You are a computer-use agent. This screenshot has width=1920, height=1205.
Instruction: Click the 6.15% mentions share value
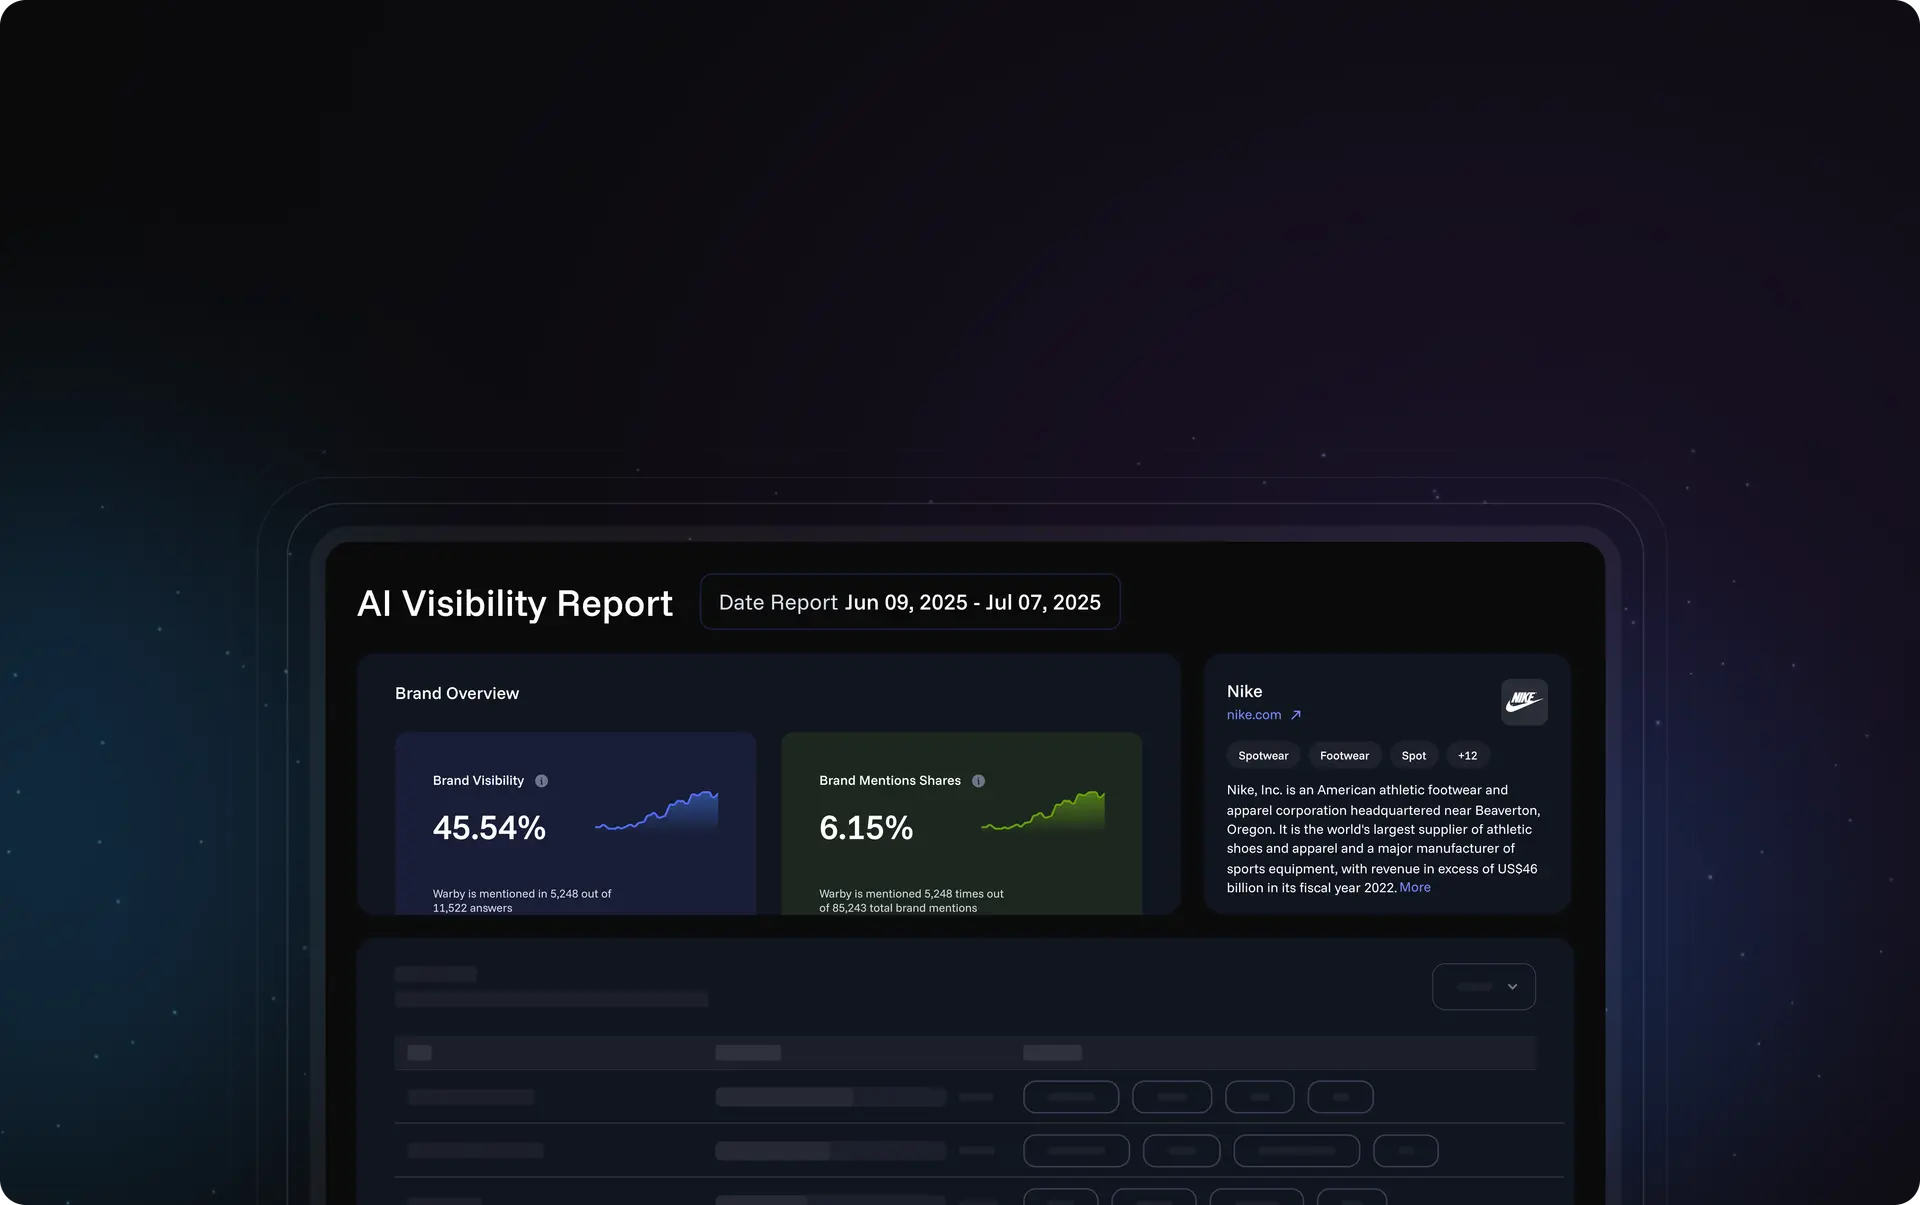click(x=865, y=828)
